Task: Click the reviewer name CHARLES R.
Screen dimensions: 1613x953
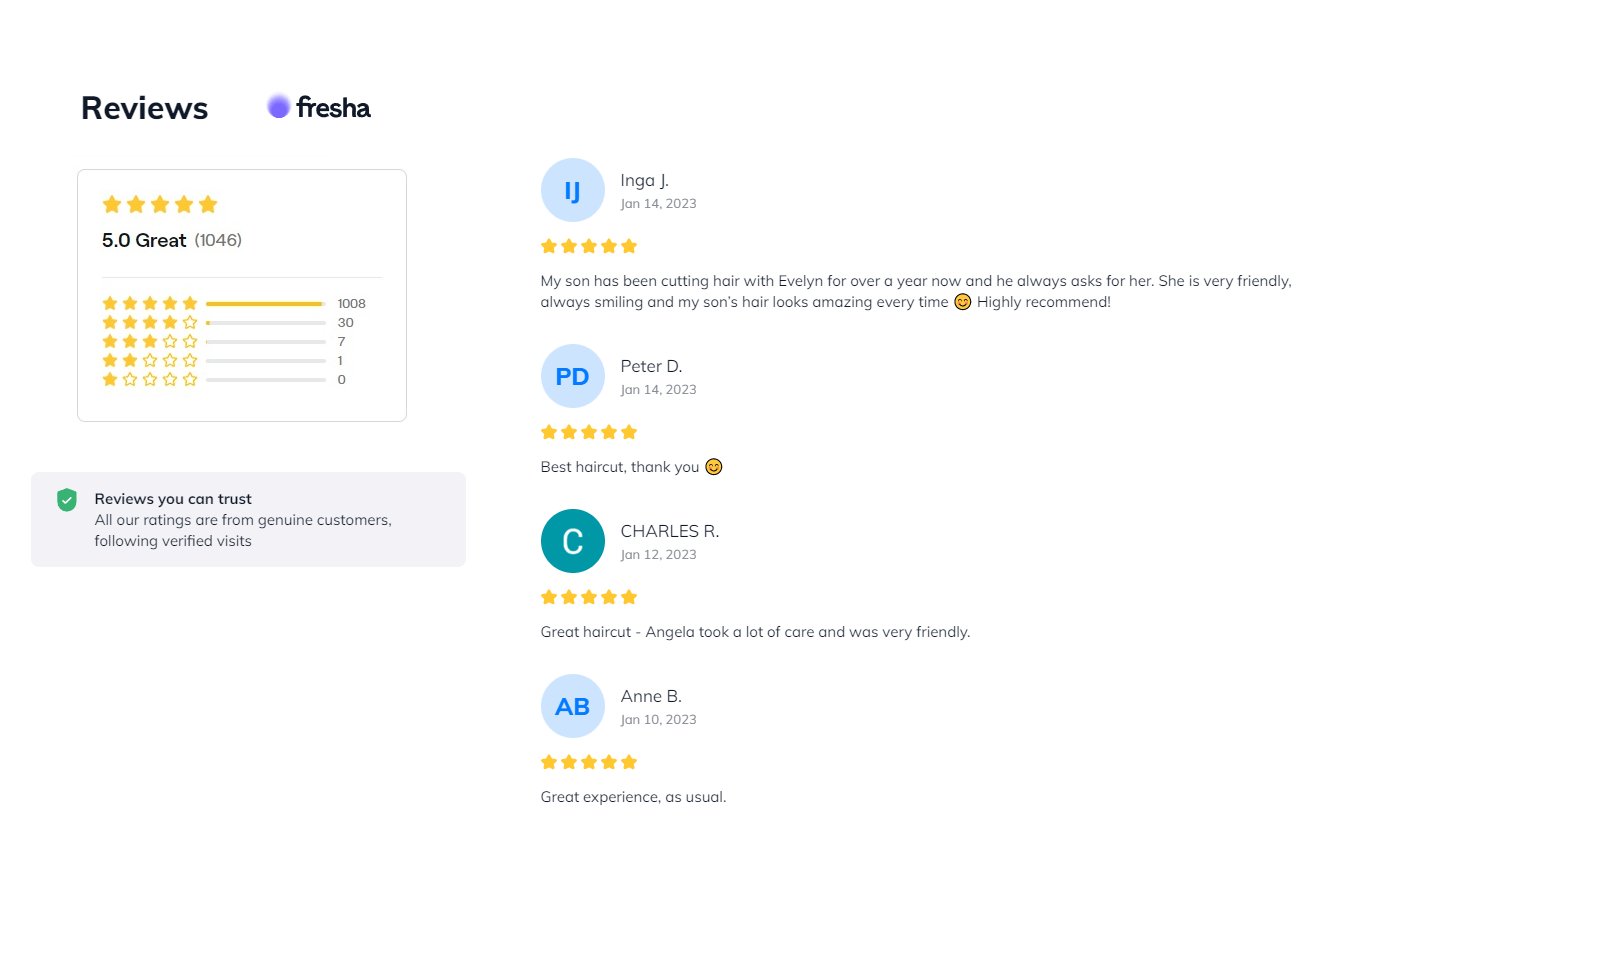Action: [x=669, y=531]
